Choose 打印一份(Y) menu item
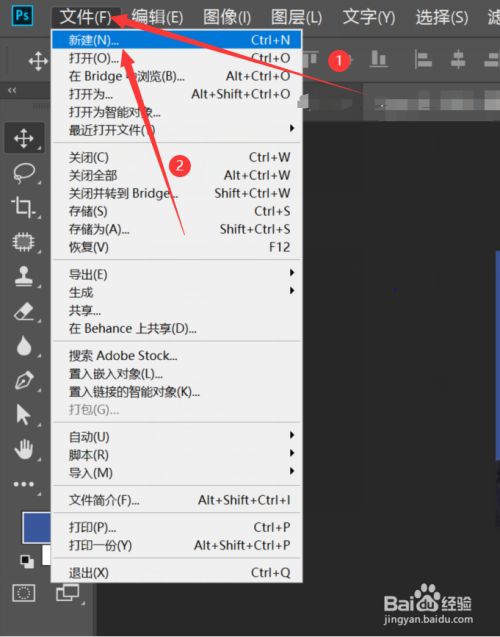This screenshot has height=637, width=500. pos(177,545)
